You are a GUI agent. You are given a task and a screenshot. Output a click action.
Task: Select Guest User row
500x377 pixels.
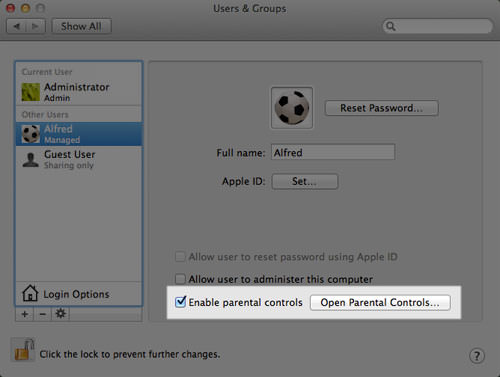pos(79,160)
